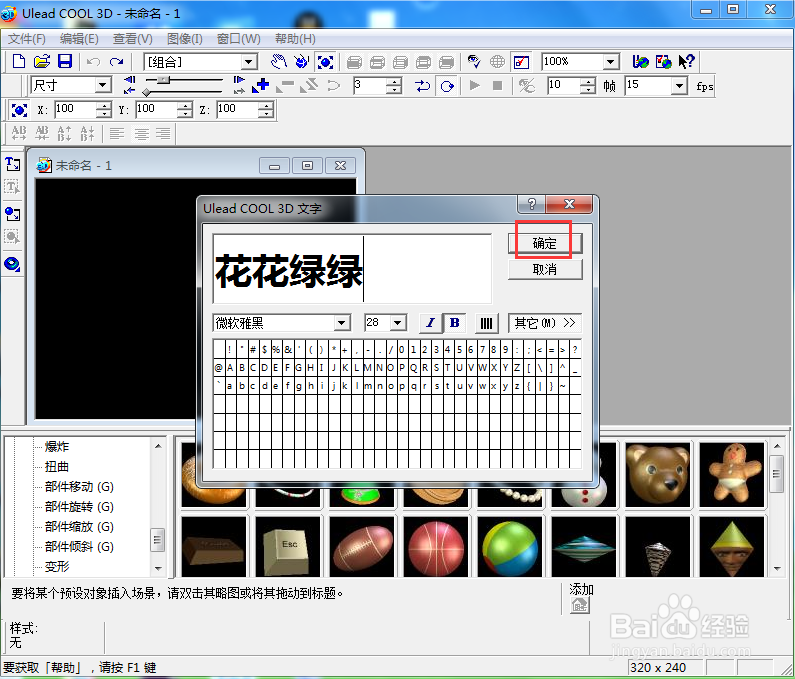
Task: Click the Save disk icon
Action: (64, 62)
